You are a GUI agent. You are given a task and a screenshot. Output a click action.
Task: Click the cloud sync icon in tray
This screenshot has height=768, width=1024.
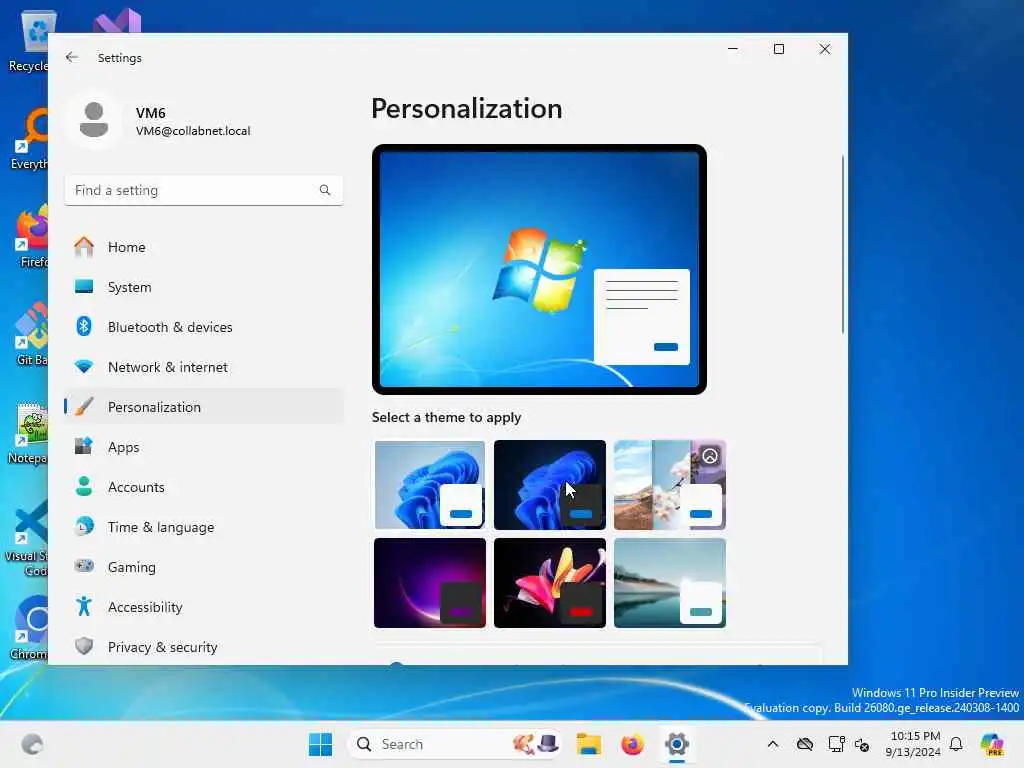click(805, 744)
